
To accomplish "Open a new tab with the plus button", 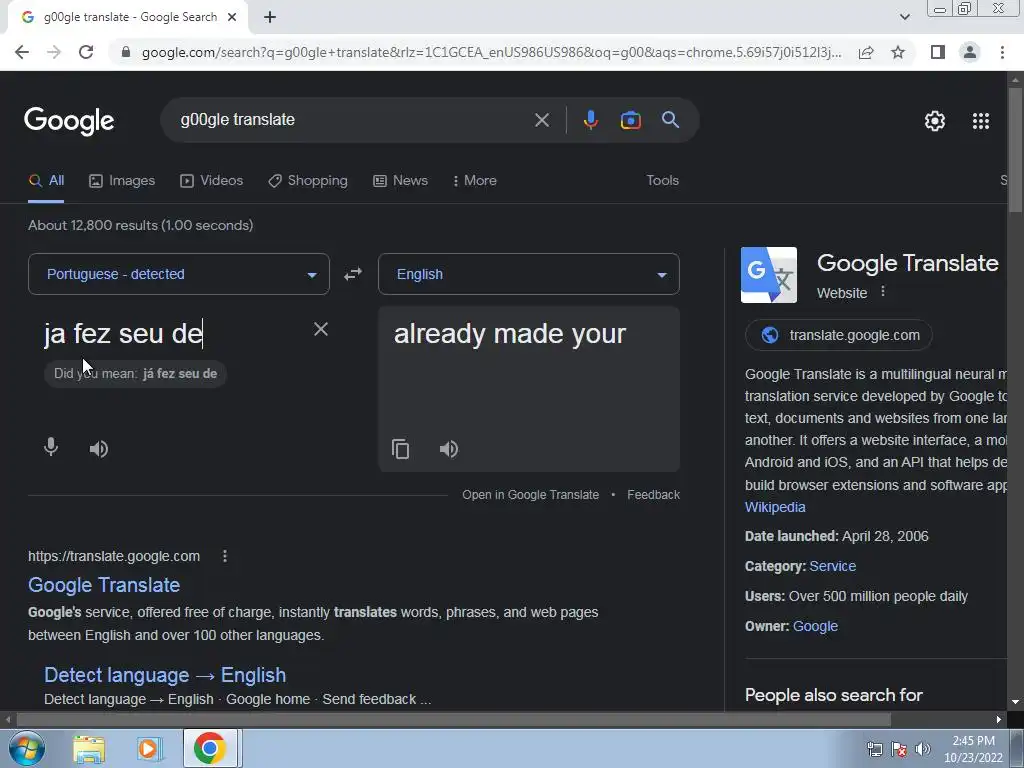I will click(x=270, y=18).
